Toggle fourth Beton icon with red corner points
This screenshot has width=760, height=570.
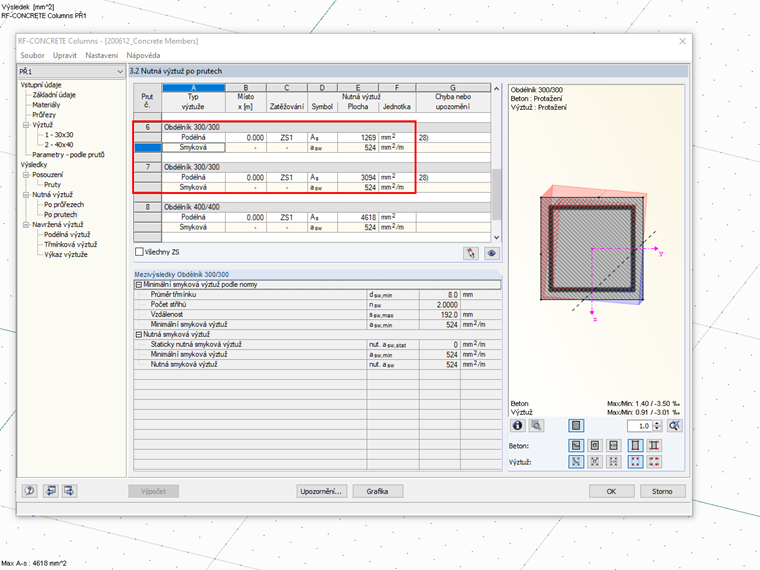point(635,445)
